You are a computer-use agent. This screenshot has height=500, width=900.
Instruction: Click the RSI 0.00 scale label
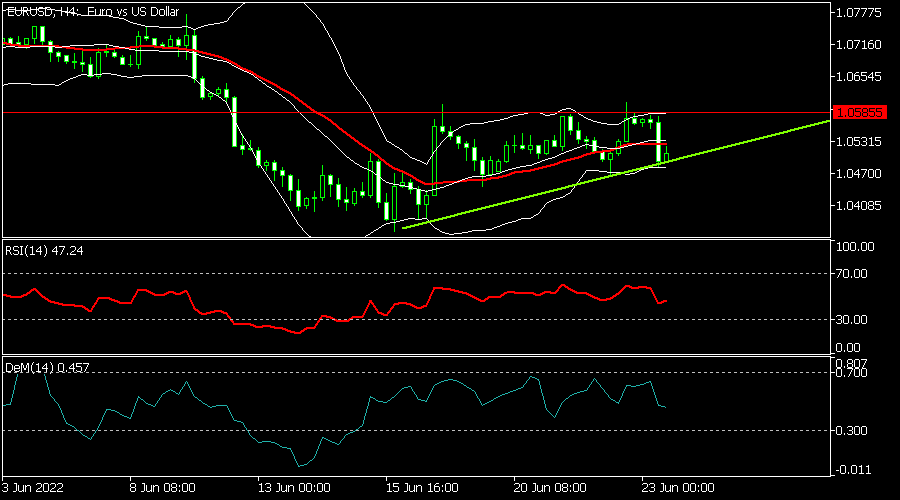pos(848,348)
